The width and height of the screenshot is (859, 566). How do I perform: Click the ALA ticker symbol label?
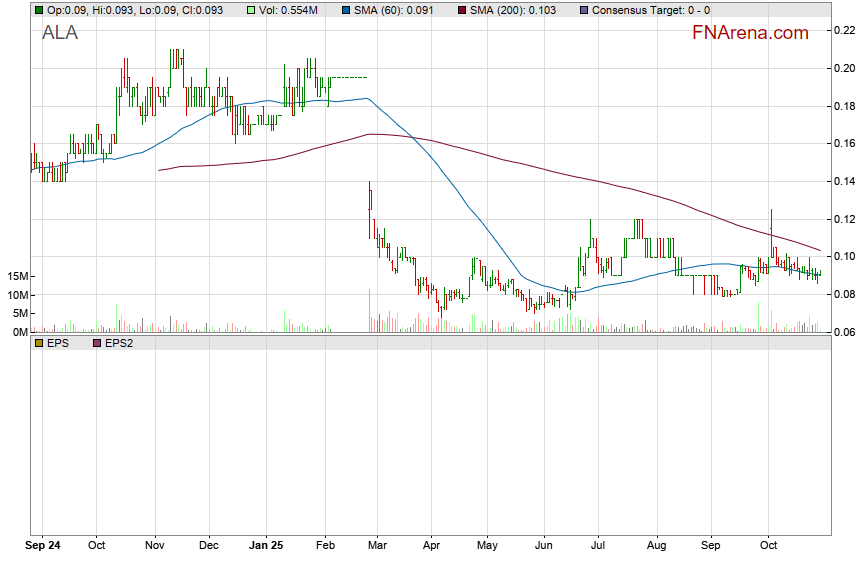(60, 33)
